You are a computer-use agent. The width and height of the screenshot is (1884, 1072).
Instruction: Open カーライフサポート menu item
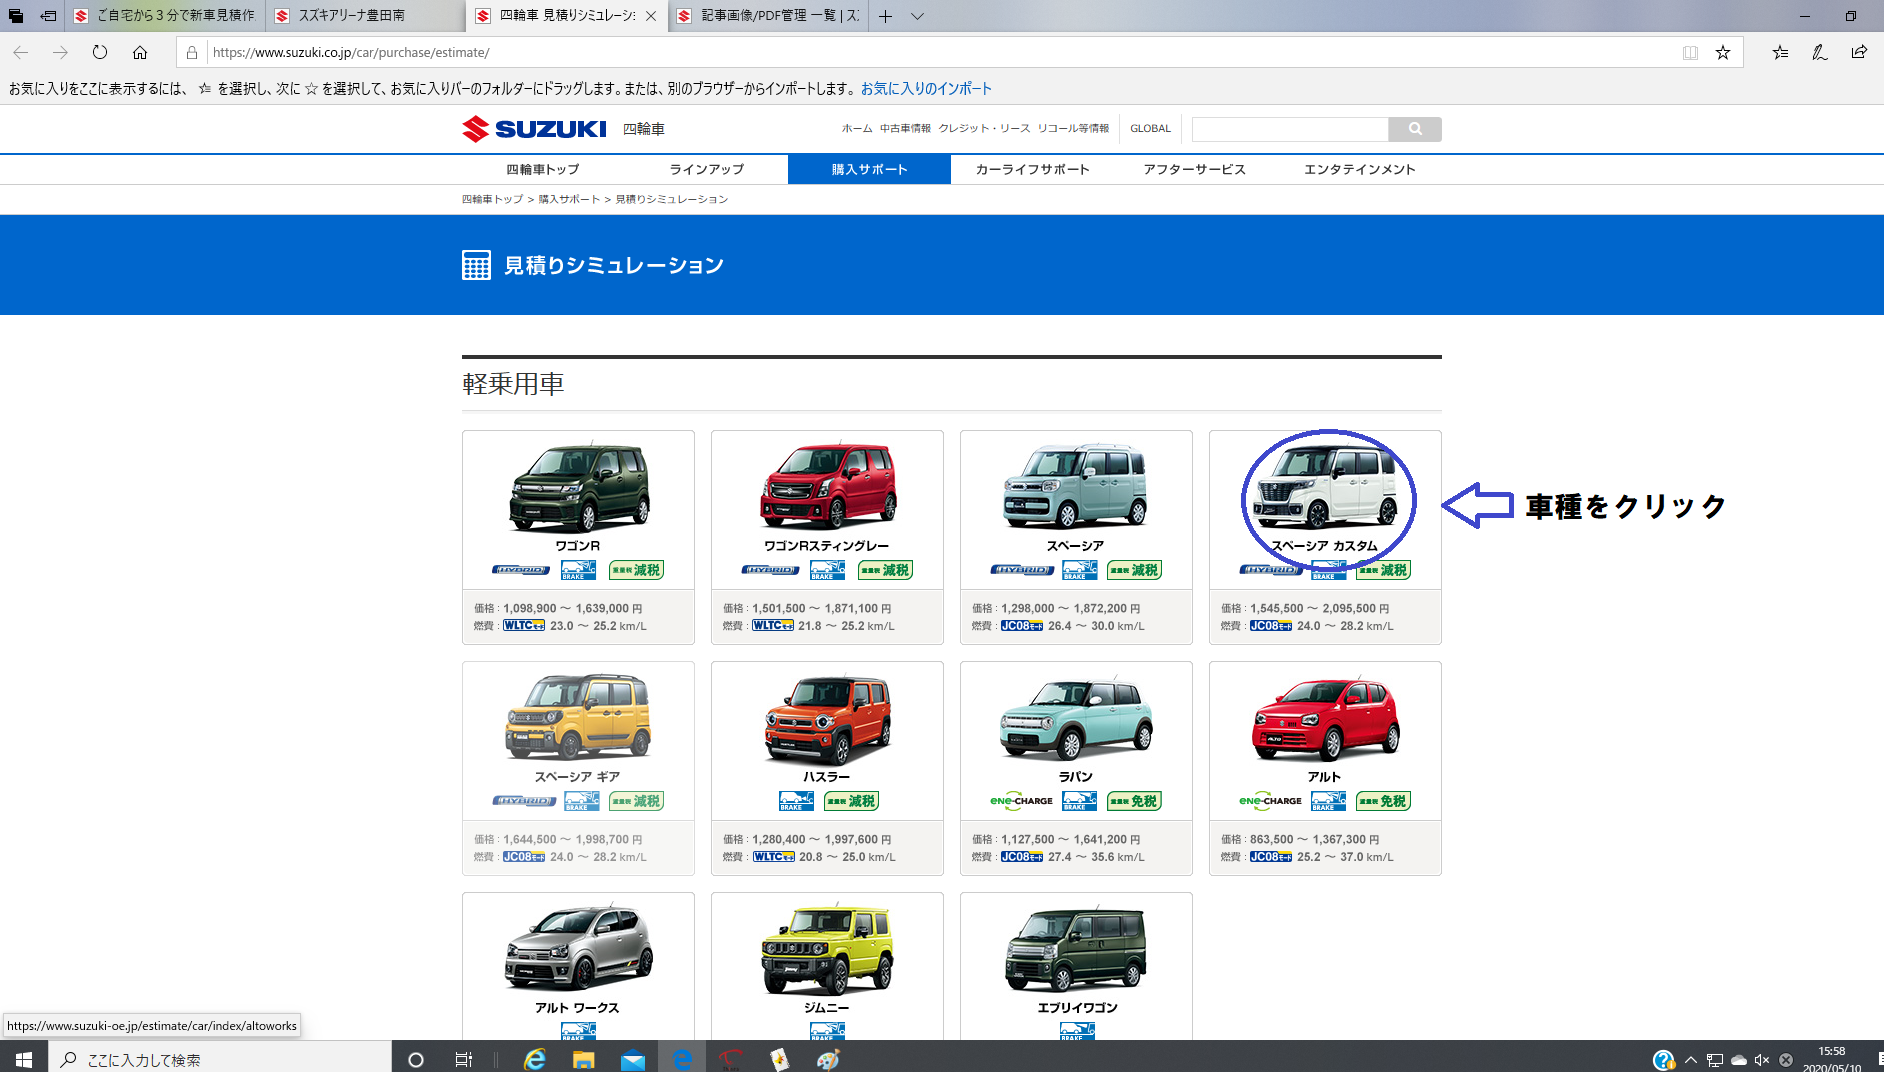tap(1033, 170)
